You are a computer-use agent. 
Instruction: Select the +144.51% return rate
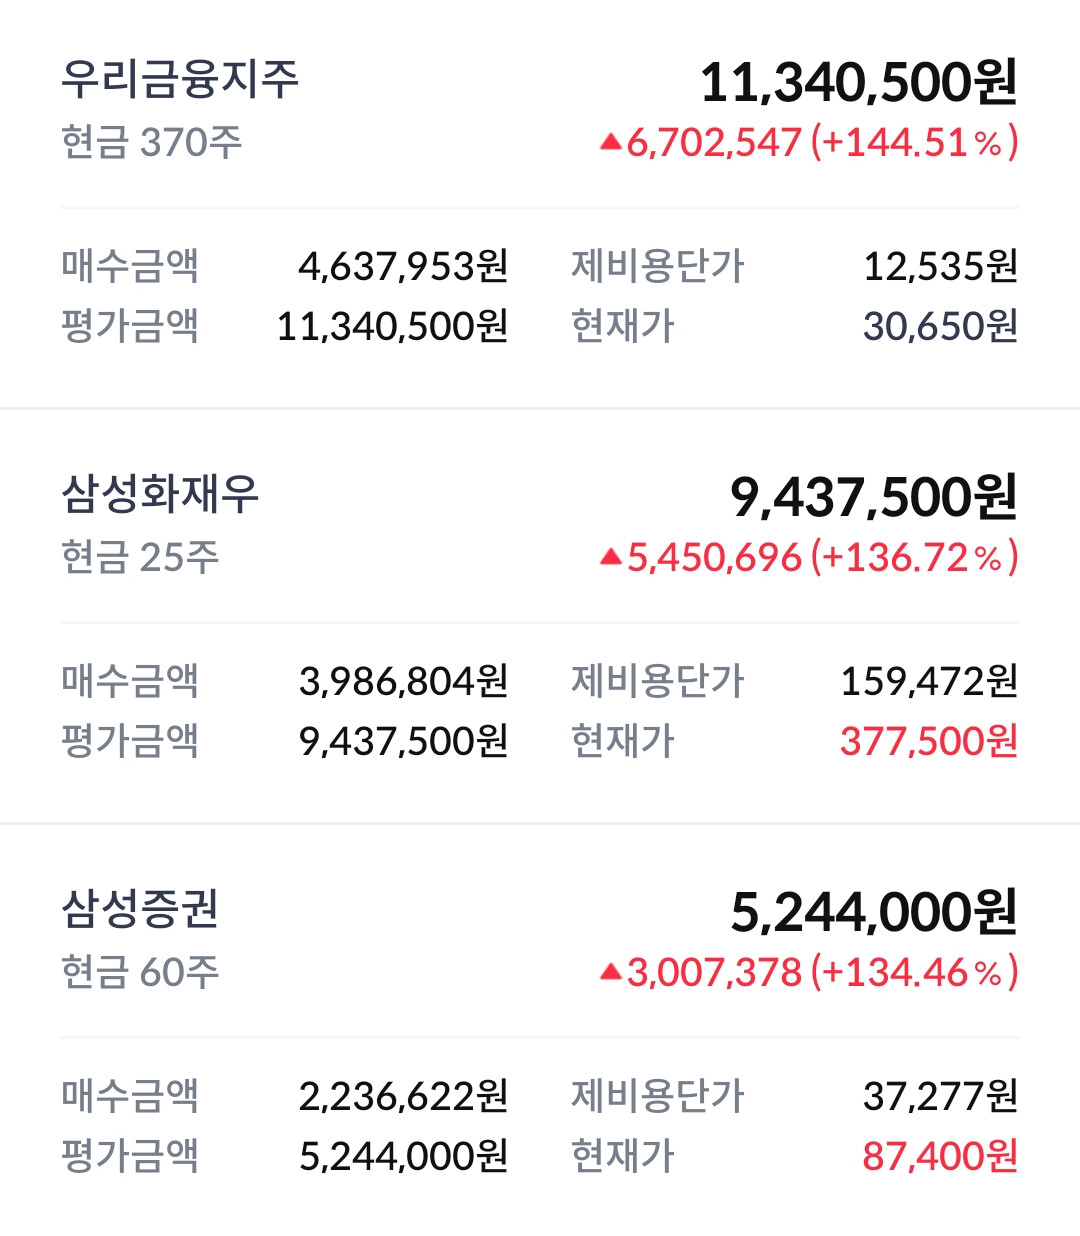click(914, 143)
